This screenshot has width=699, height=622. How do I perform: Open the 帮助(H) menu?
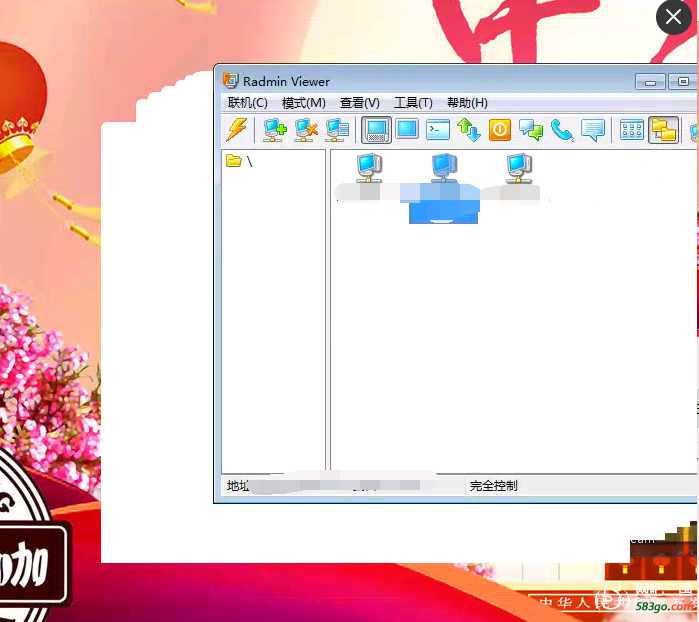tap(467, 103)
